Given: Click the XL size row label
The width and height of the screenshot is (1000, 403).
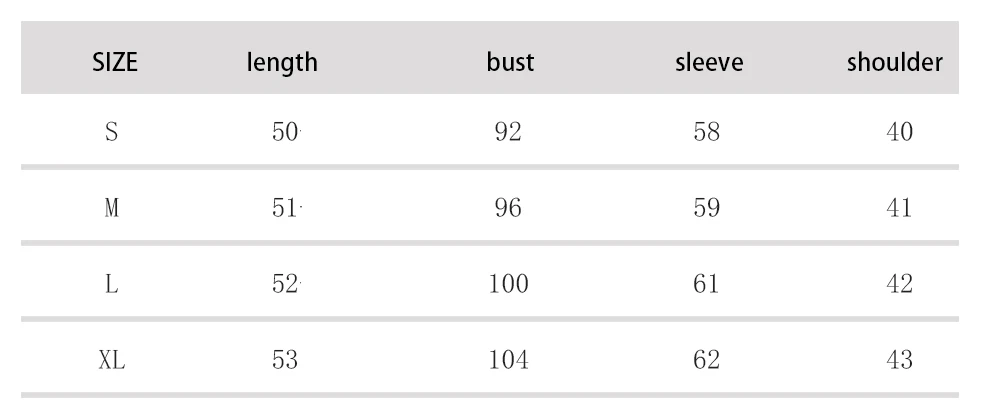Looking at the screenshot, I should [112, 360].
